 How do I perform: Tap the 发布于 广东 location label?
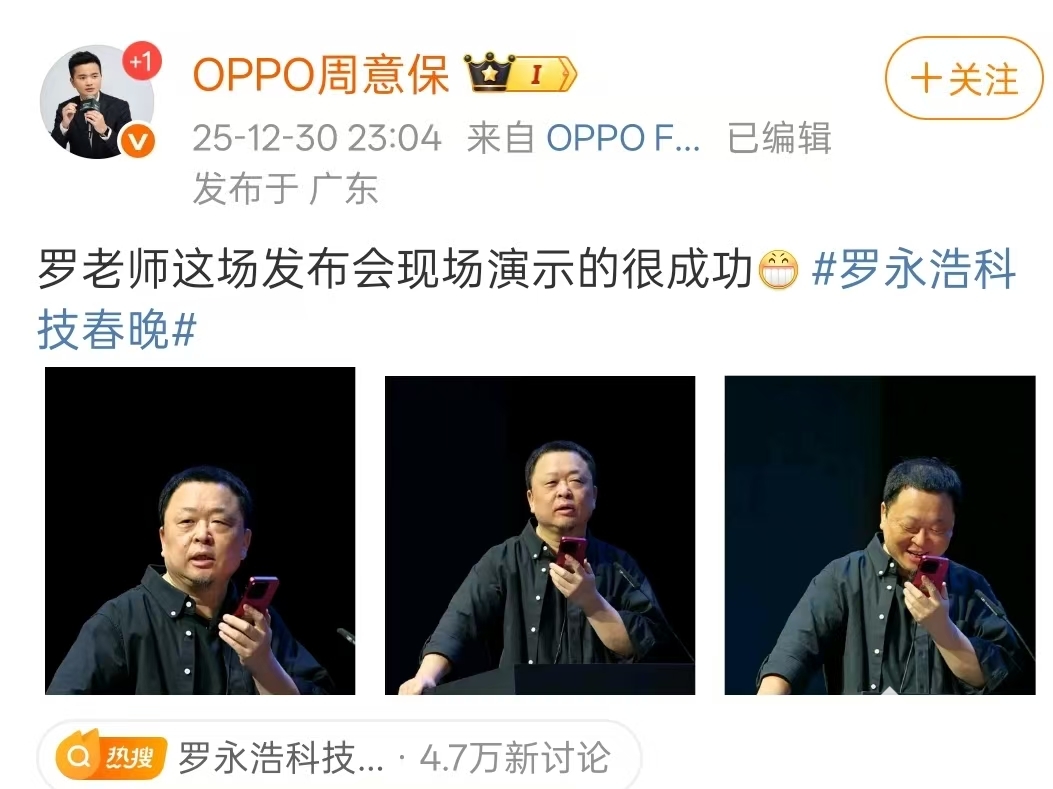click(285, 187)
